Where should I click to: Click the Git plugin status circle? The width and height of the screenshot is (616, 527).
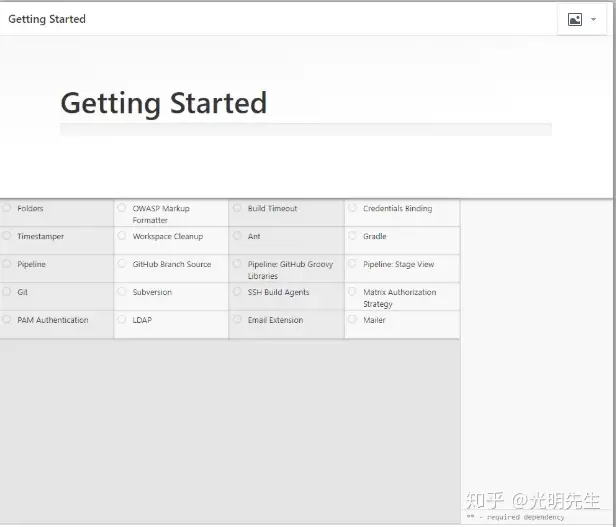click(7, 291)
